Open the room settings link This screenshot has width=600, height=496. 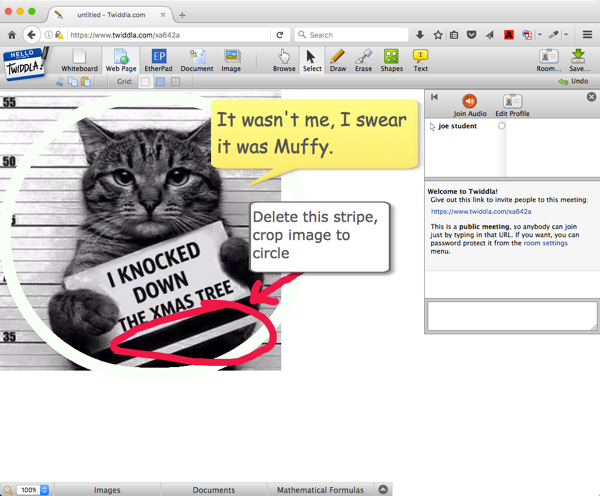(545, 243)
